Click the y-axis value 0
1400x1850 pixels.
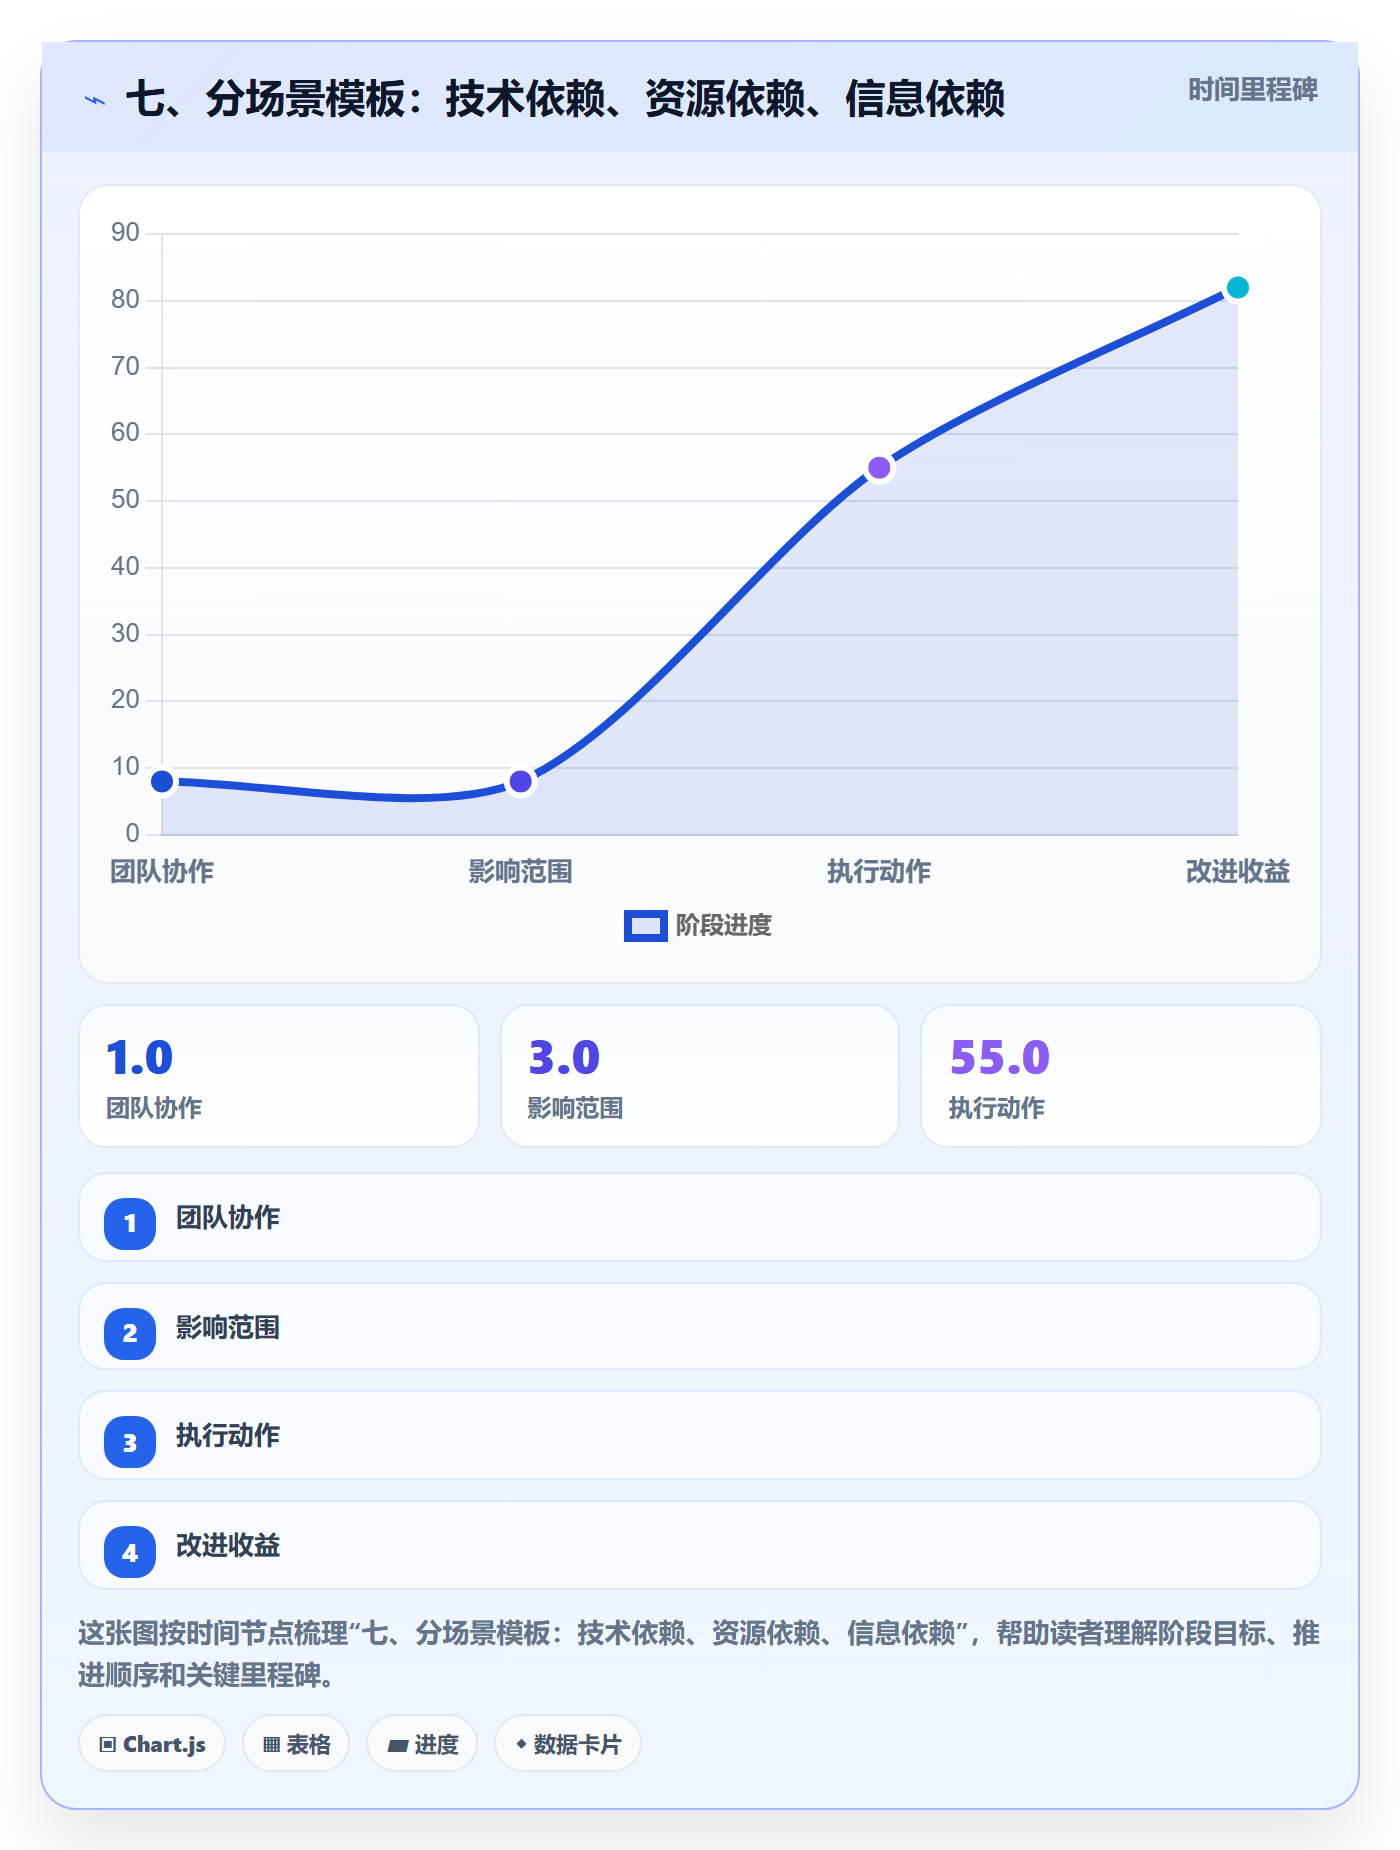(x=132, y=833)
